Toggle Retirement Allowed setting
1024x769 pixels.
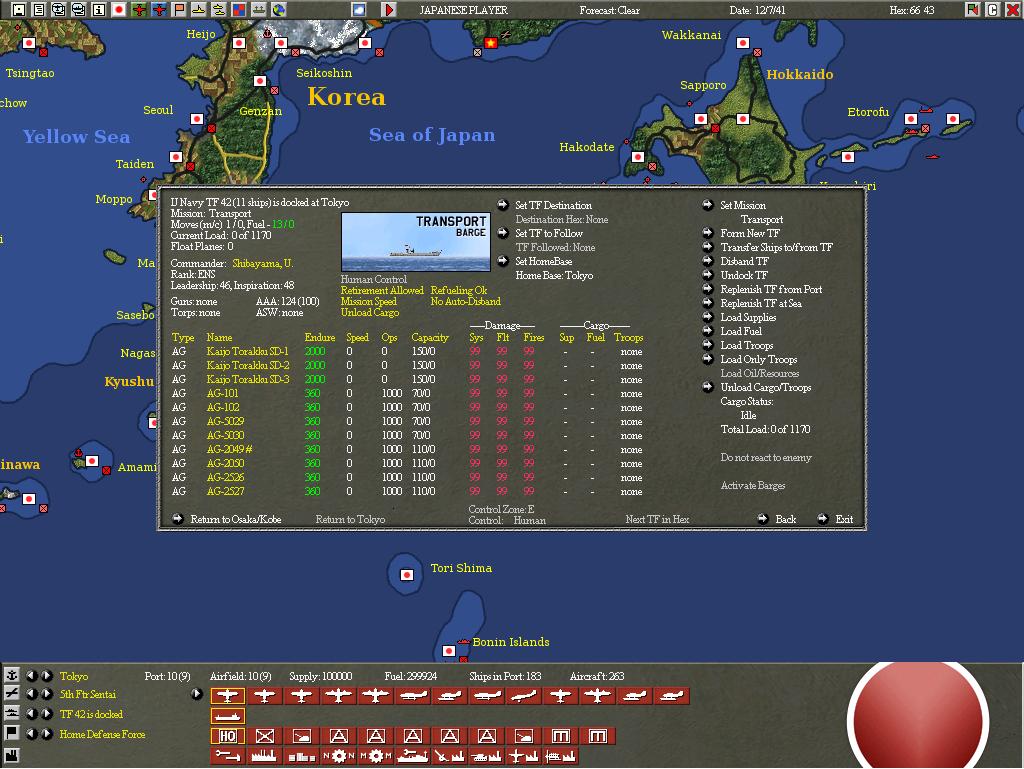coord(382,290)
